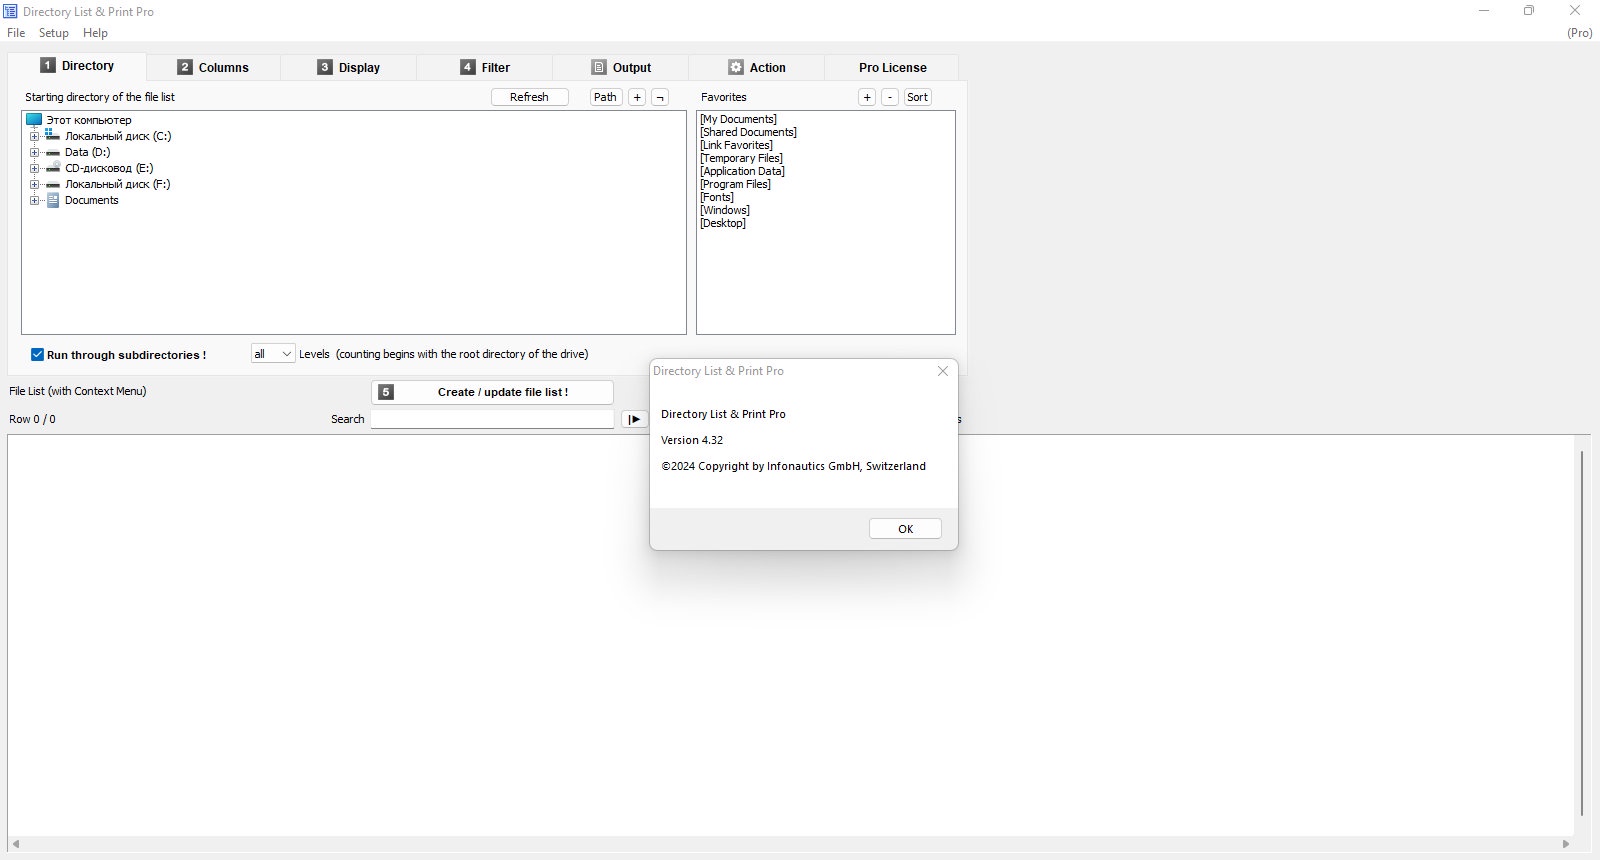Open the Help menu
The height and width of the screenshot is (860, 1600).
(95, 33)
